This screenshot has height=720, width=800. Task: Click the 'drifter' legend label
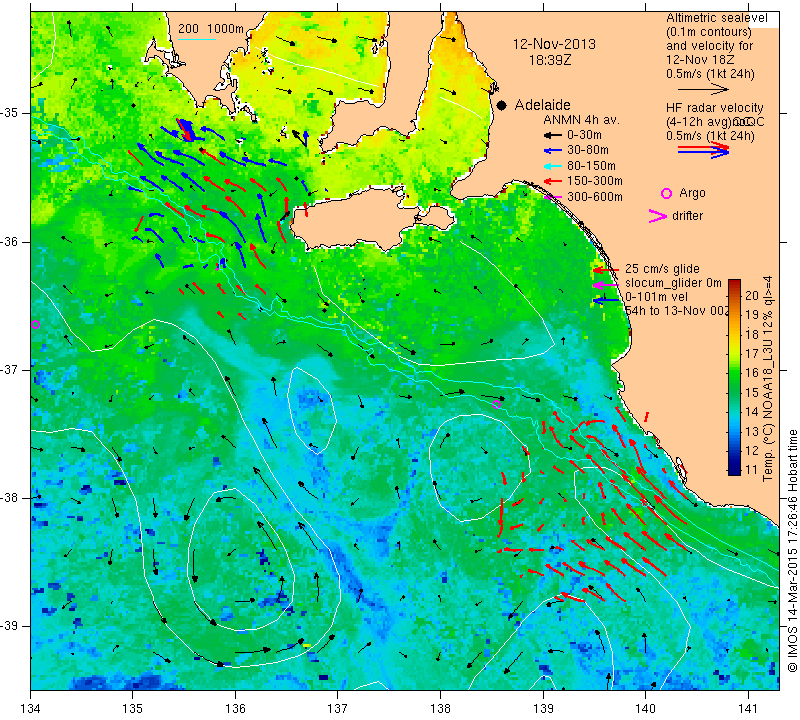(x=687, y=216)
